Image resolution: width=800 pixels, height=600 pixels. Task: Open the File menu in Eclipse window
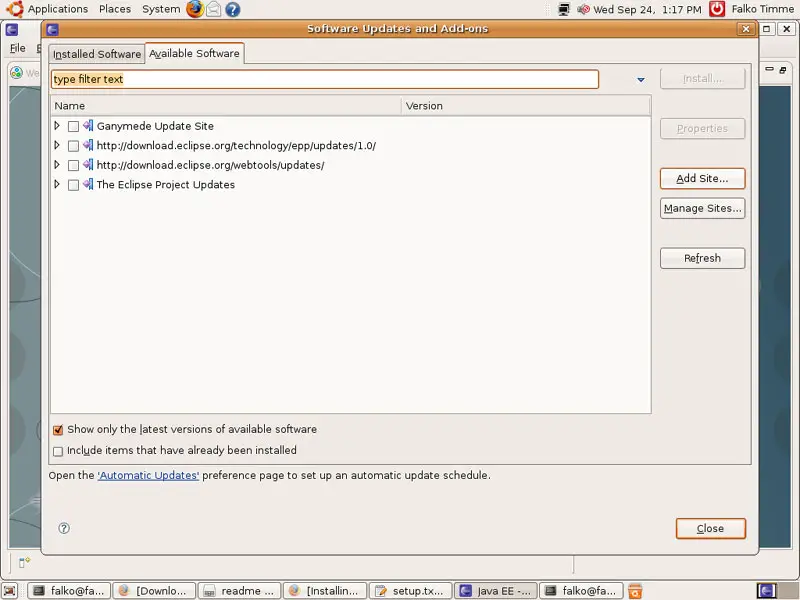(x=18, y=48)
